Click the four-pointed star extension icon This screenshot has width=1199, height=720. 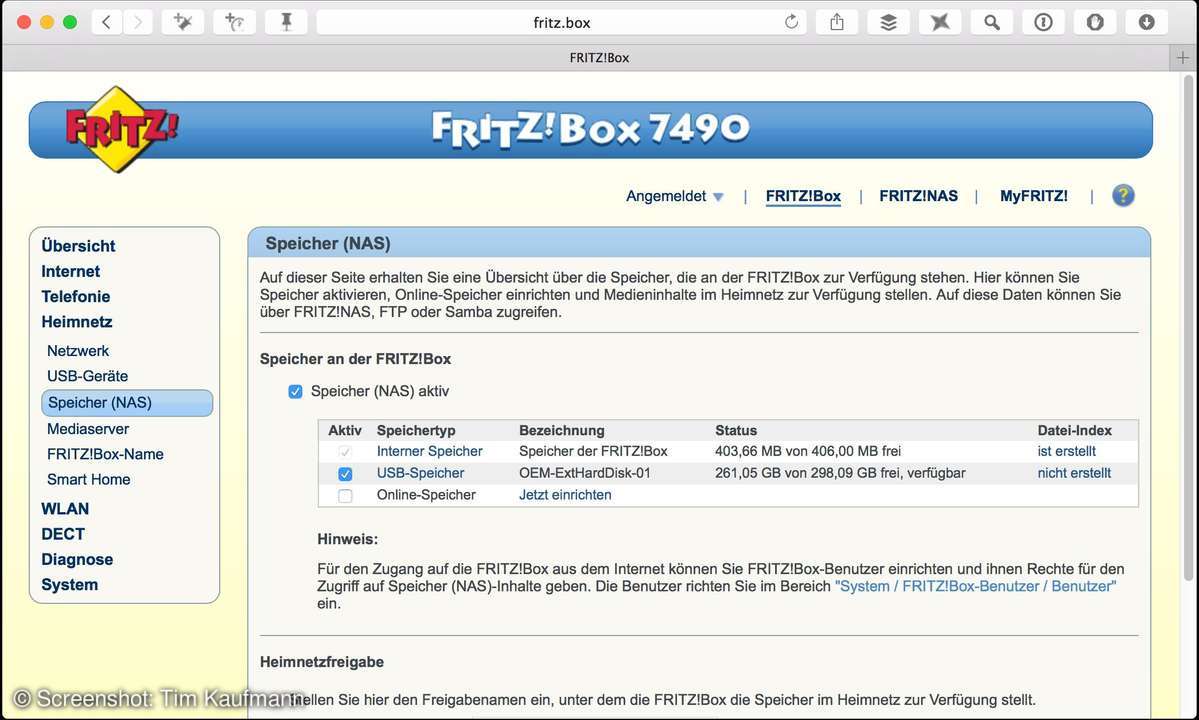[x=941, y=22]
